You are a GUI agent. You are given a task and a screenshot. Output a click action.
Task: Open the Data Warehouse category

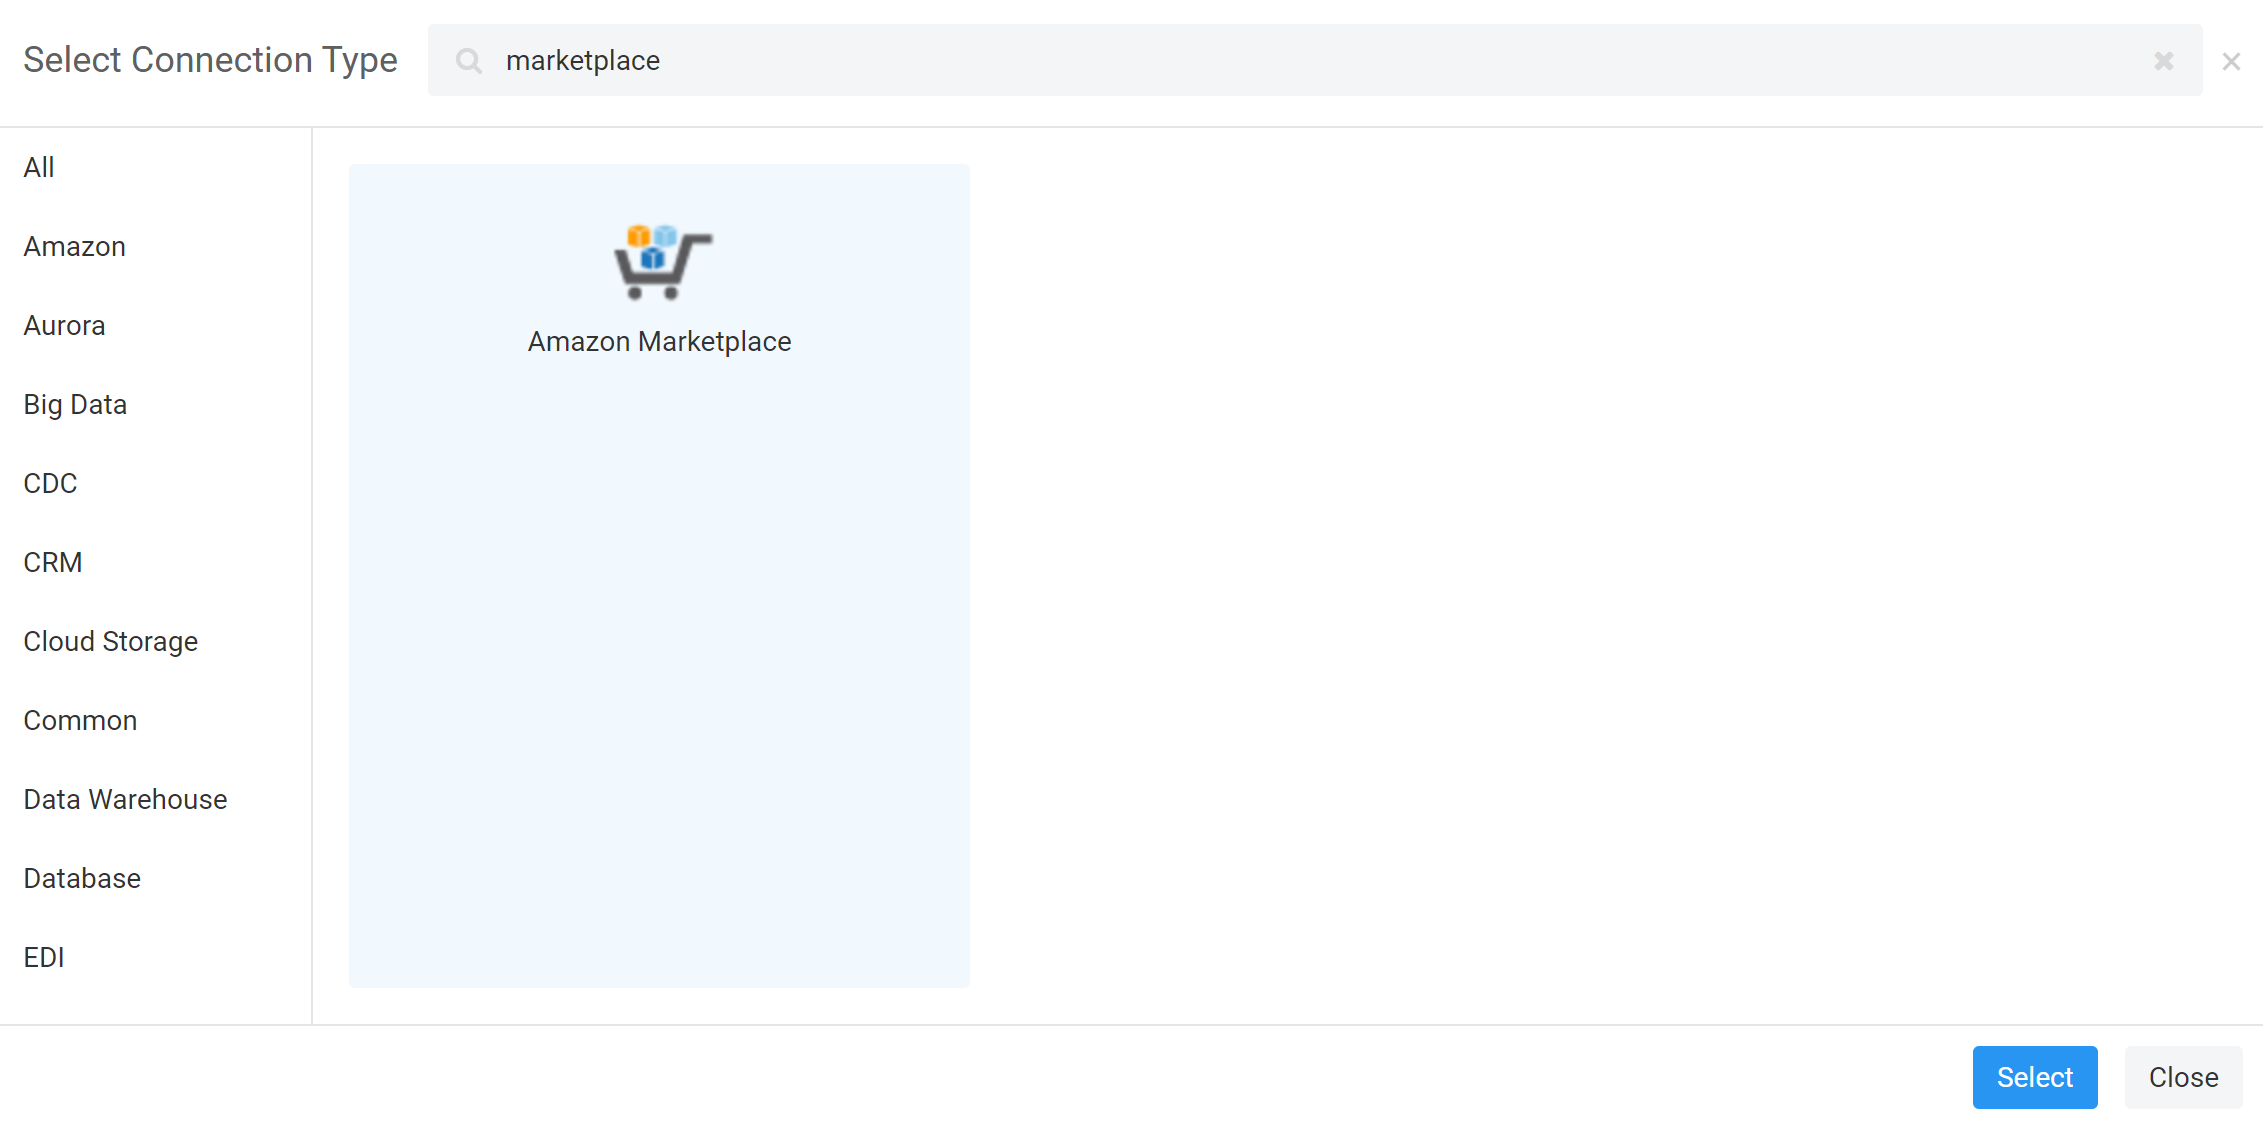pyautogui.click(x=124, y=799)
